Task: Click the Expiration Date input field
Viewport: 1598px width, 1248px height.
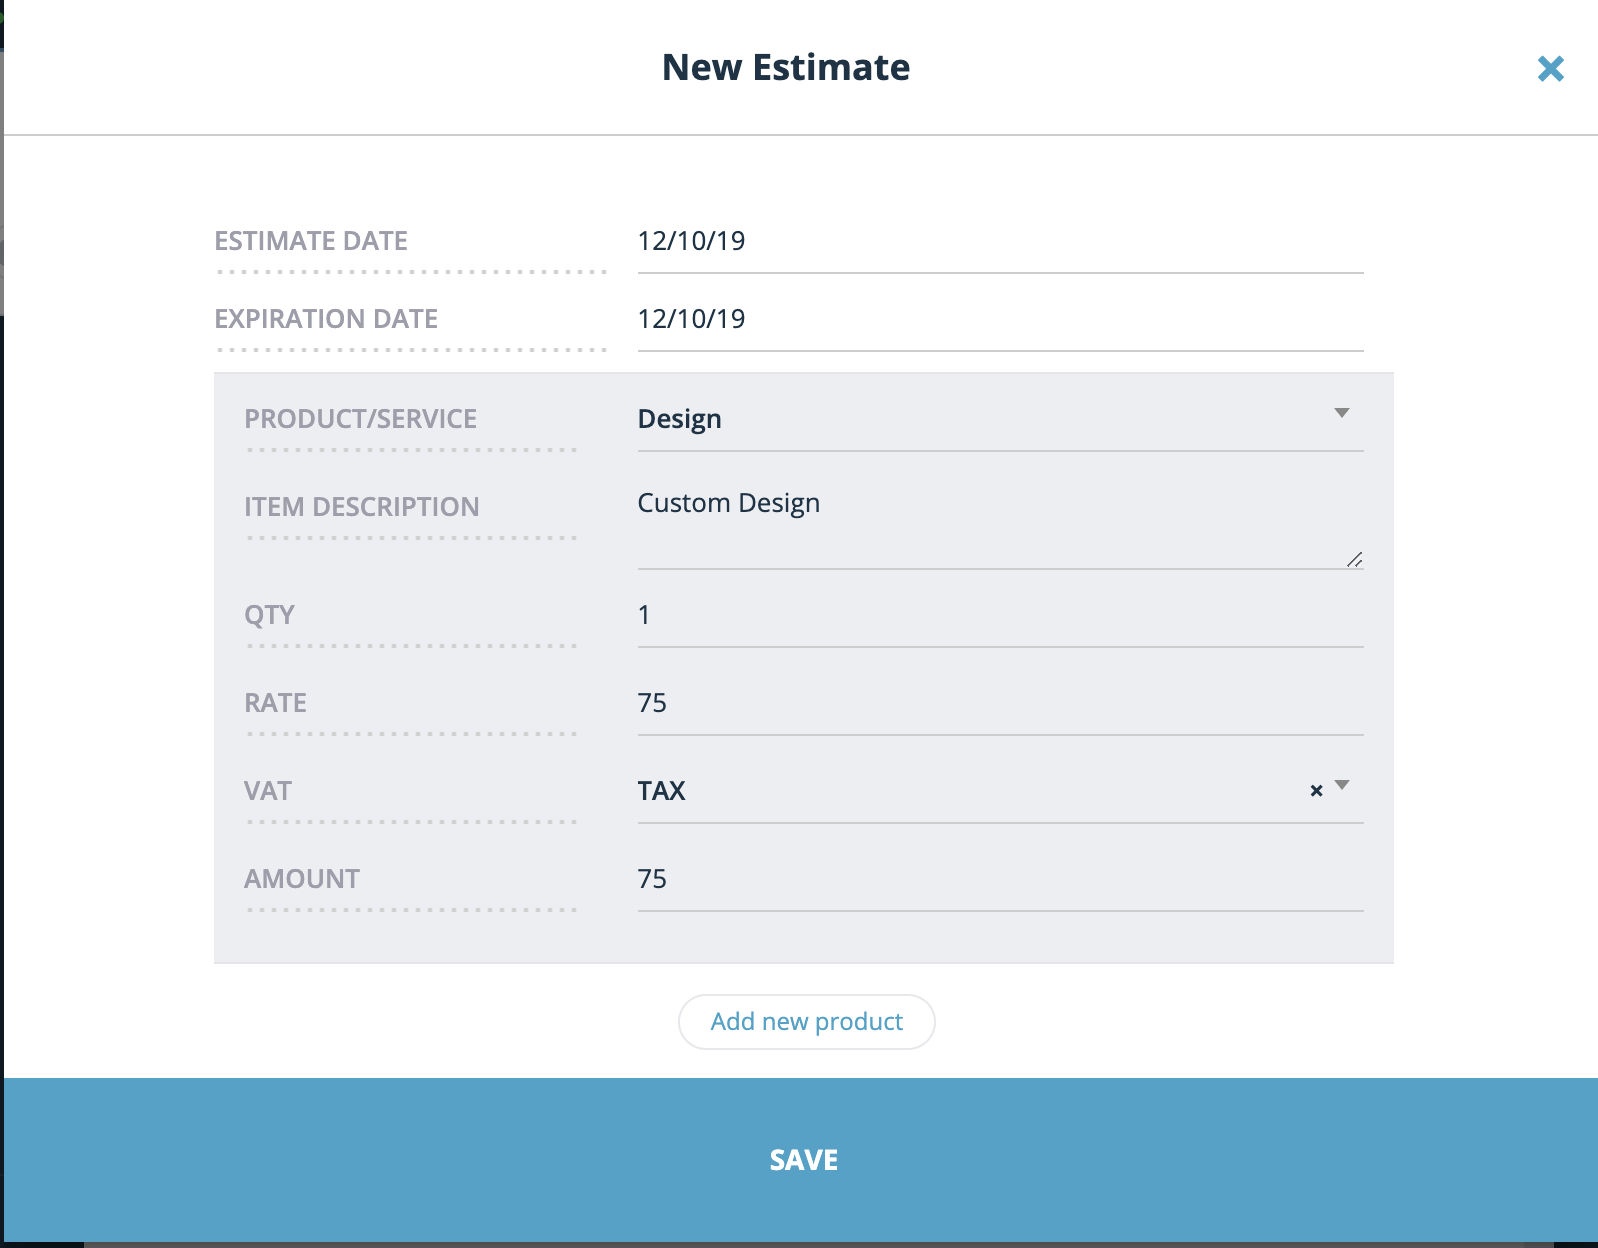Action: click(x=1000, y=319)
